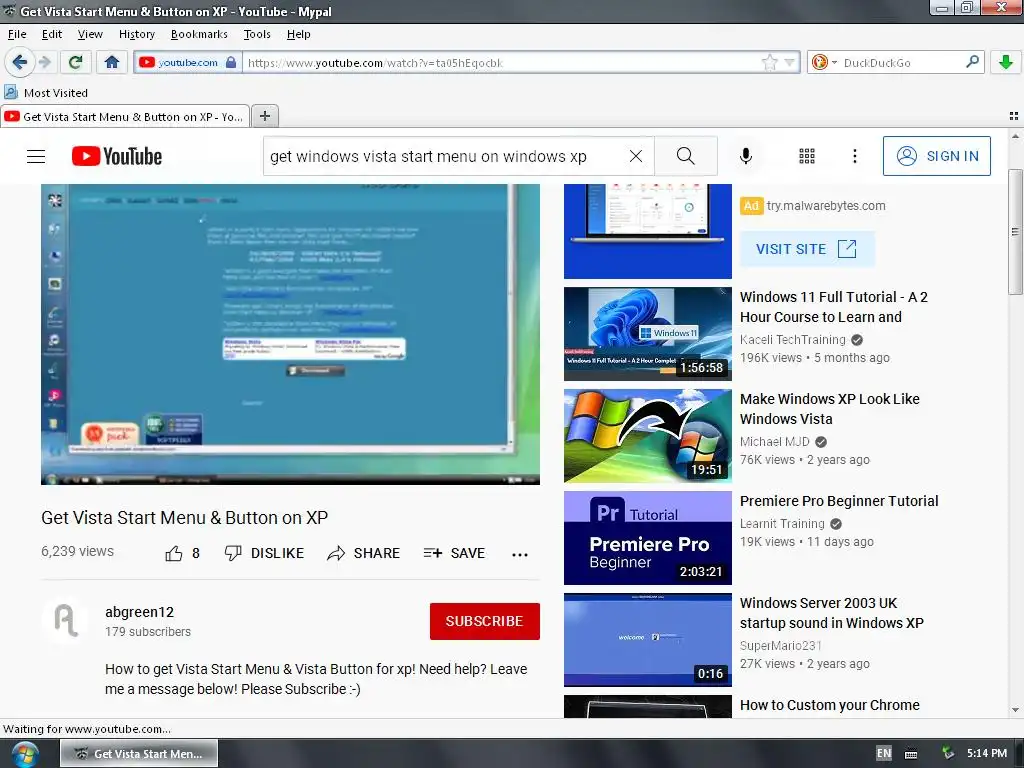The width and height of the screenshot is (1024, 768).
Task: Subscribe to abgreen12 channel
Action: (485, 621)
